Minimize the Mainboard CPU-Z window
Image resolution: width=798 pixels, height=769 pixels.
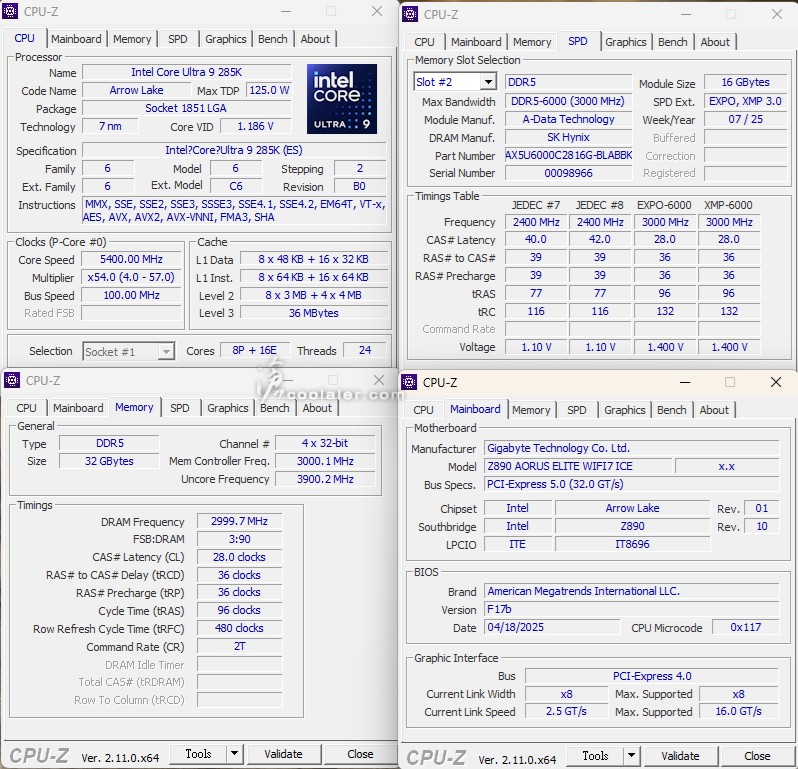pyautogui.click(x=685, y=382)
